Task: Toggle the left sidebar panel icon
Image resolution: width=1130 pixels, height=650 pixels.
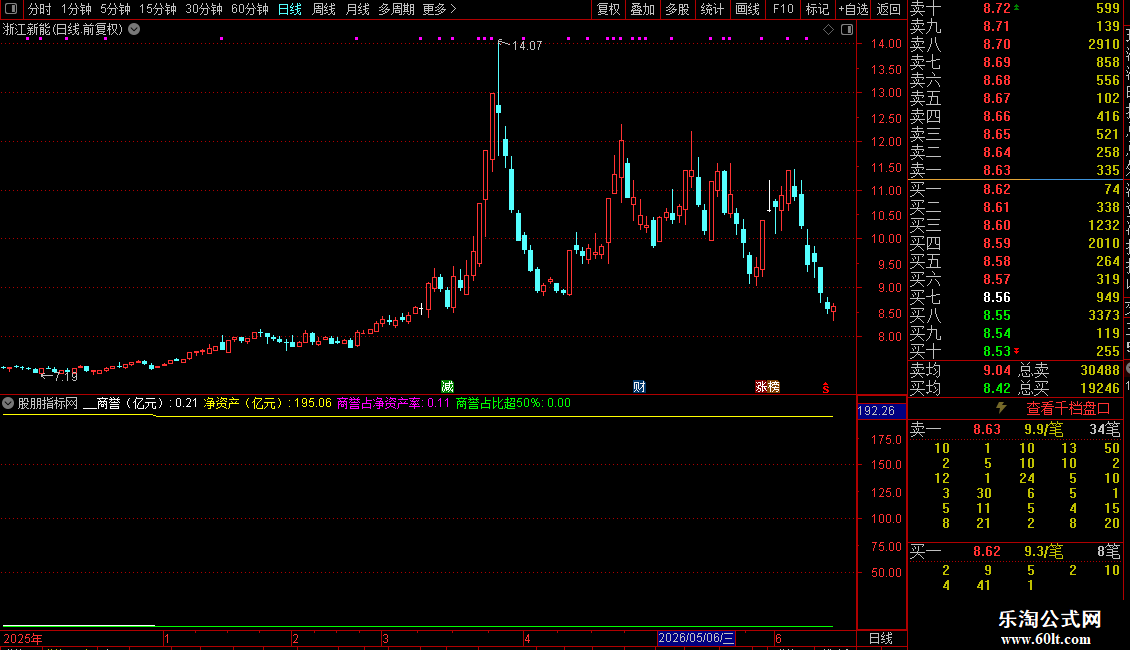Action: pyautogui.click(x=11, y=9)
